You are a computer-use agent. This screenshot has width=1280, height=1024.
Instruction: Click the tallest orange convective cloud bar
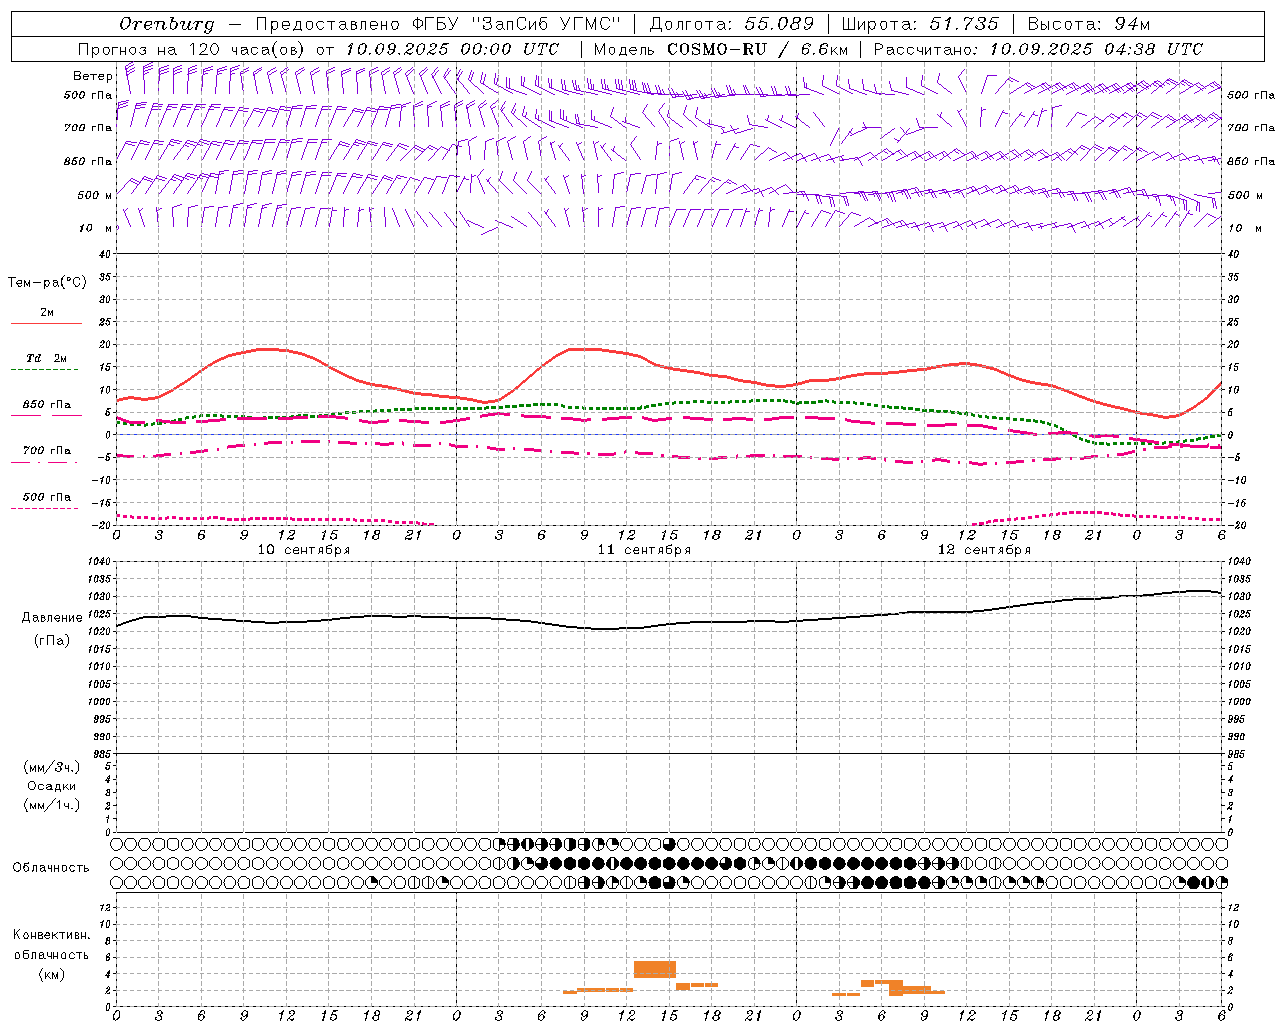[655, 969]
